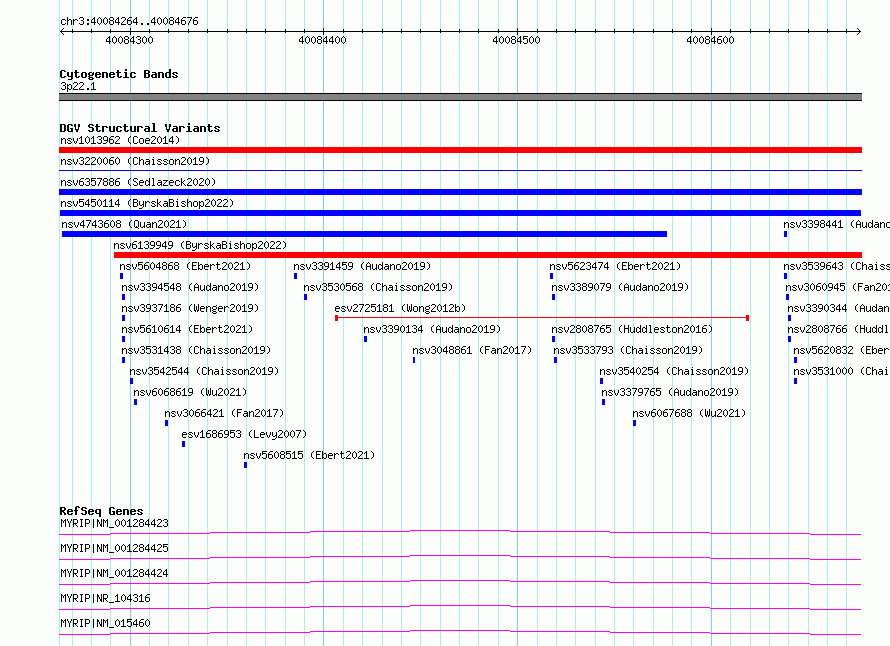Click ruler position 40084400
This screenshot has width=890, height=646.
[x=322, y=40]
